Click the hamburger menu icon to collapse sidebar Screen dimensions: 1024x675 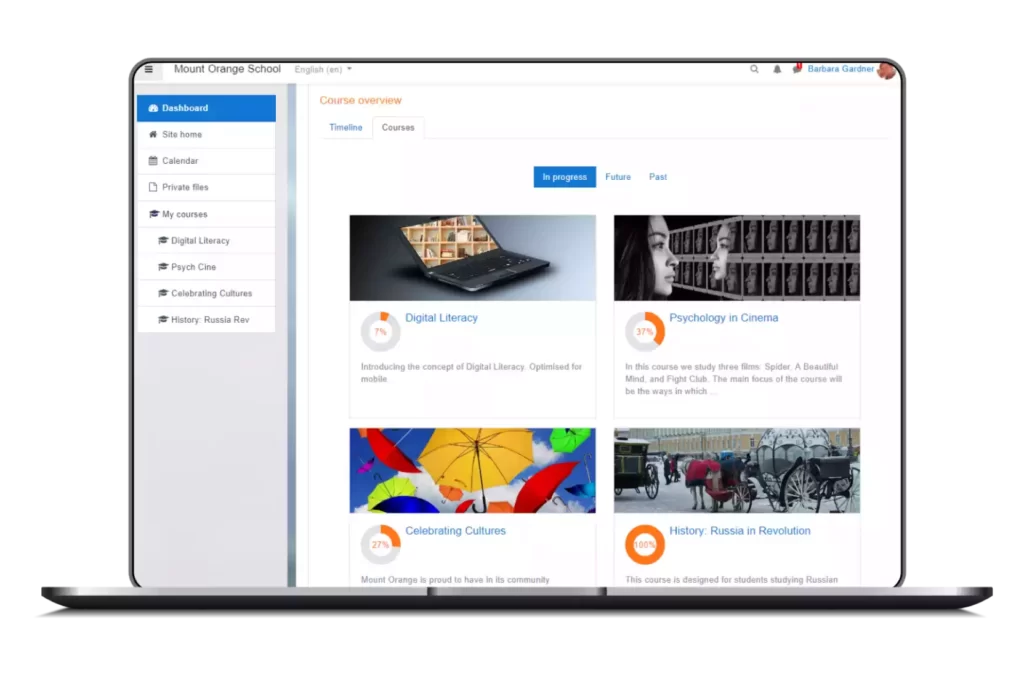(149, 70)
